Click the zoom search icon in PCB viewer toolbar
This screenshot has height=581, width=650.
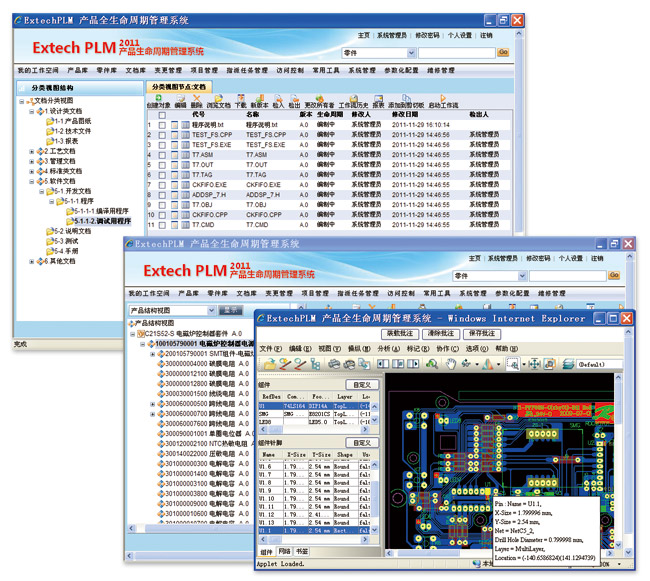[x=432, y=364]
